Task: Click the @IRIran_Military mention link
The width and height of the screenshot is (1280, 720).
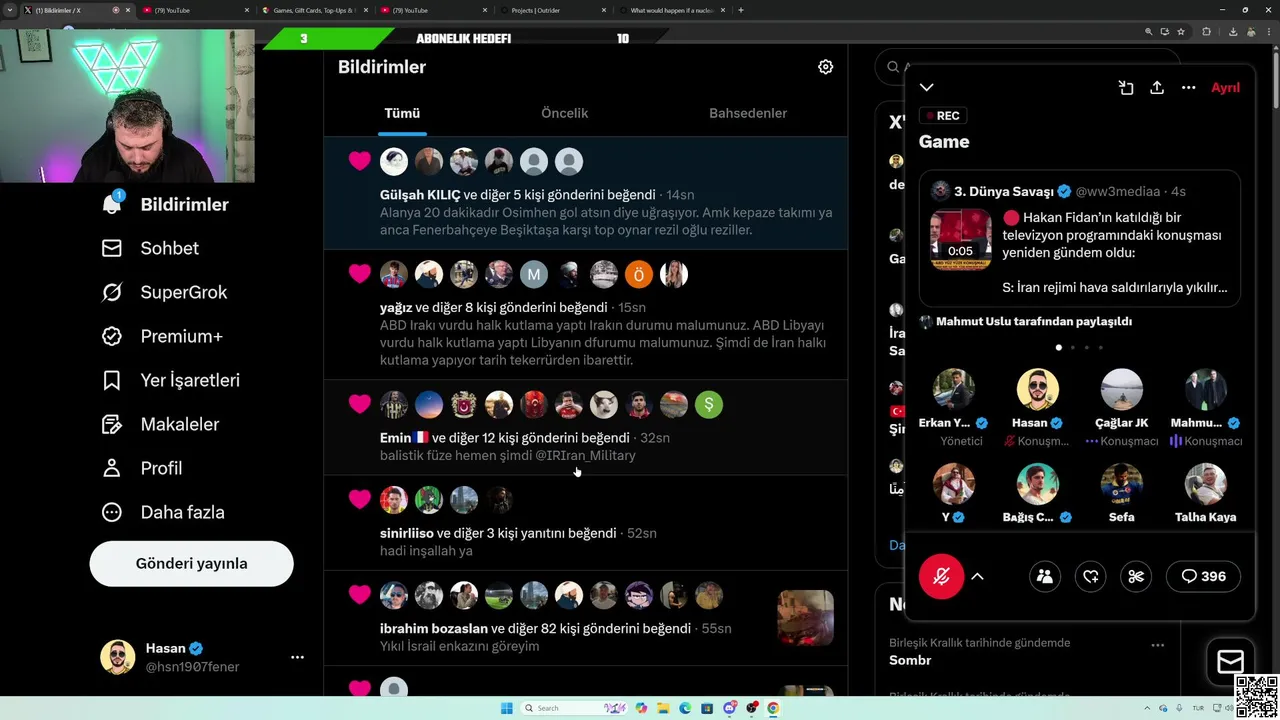Action: (585, 455)
